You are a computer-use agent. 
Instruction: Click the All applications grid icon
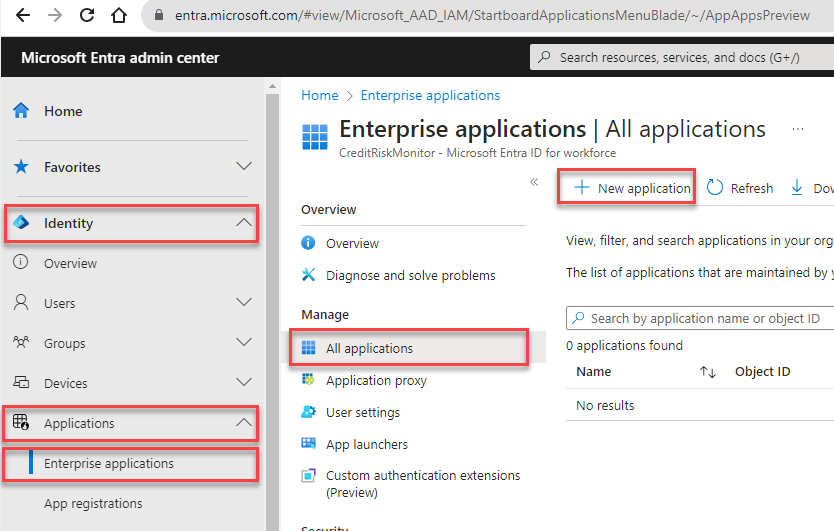coord(308,347)
